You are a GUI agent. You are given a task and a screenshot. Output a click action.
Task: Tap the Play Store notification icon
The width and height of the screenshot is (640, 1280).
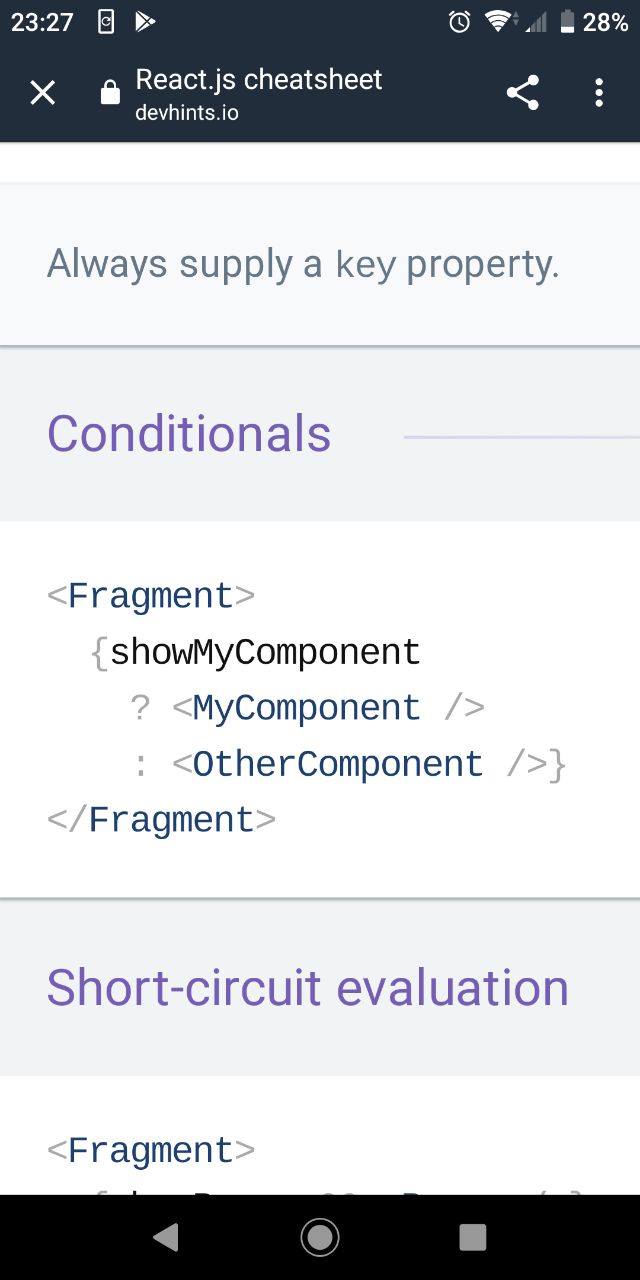point(145,22)
